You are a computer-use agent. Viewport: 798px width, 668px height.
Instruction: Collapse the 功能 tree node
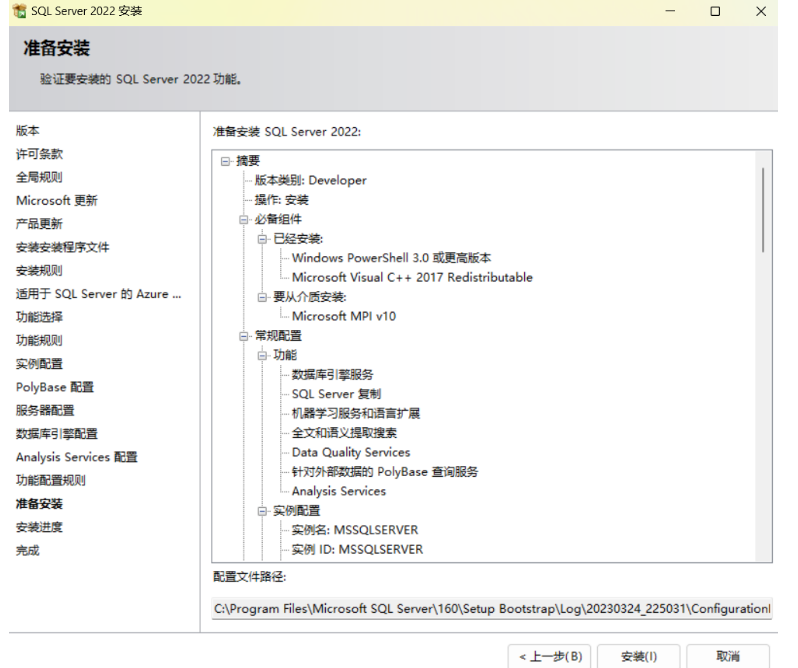tap(263, 355)
